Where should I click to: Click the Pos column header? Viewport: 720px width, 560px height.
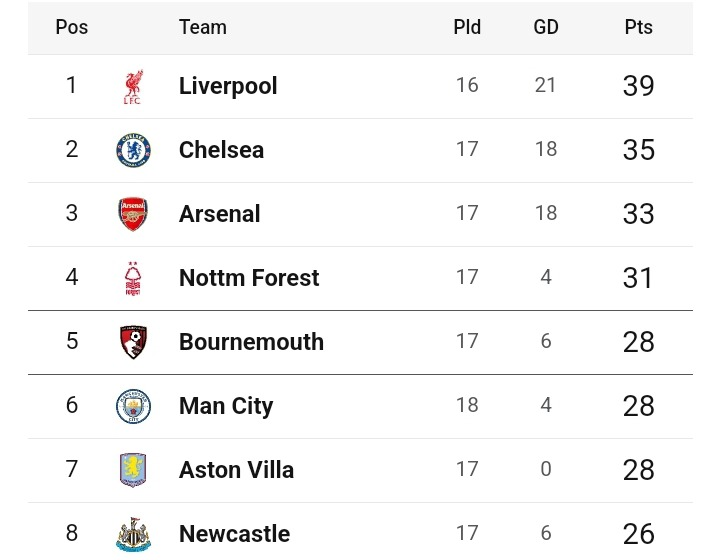72,27
